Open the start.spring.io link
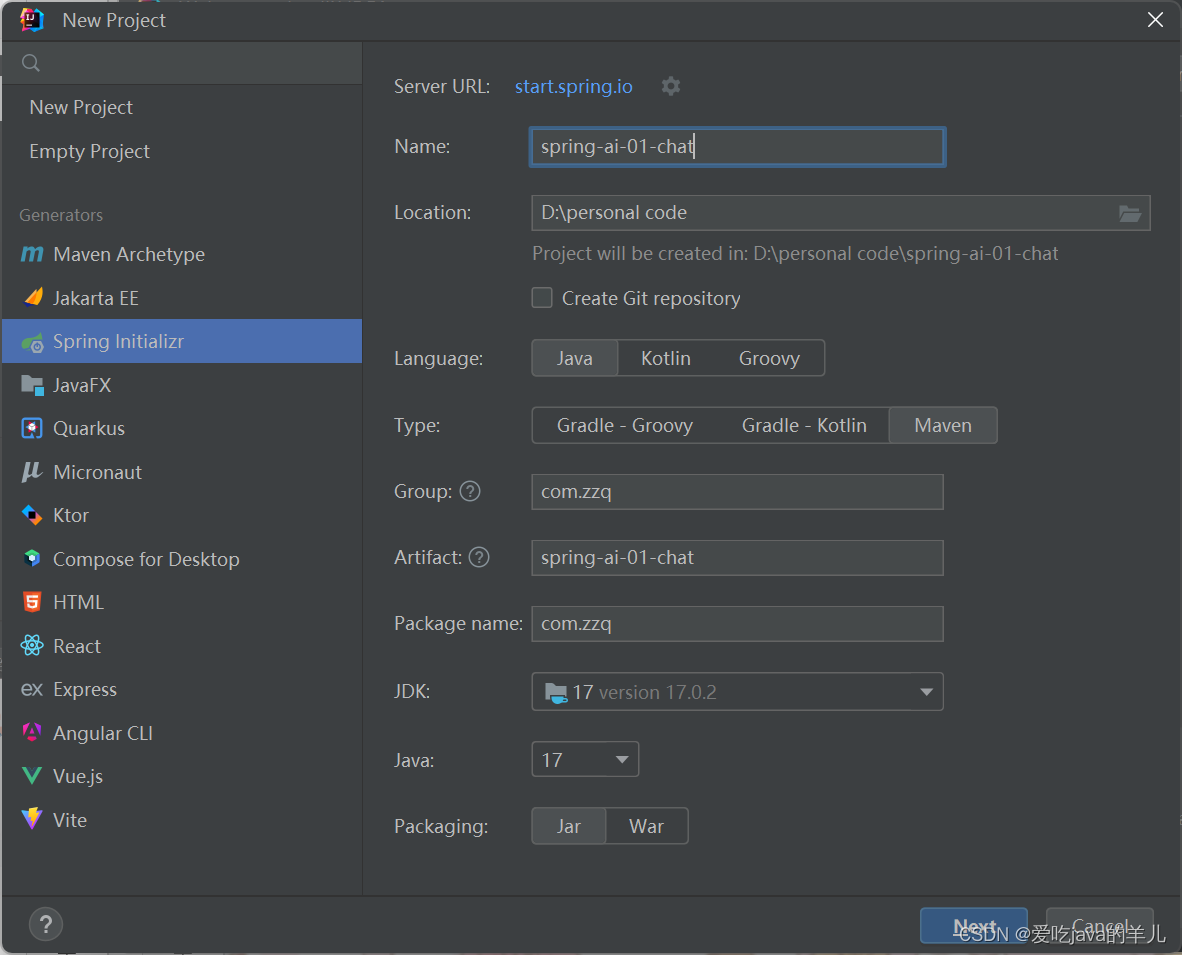Viewport: 1182px width, 955px height. (573, 86)
